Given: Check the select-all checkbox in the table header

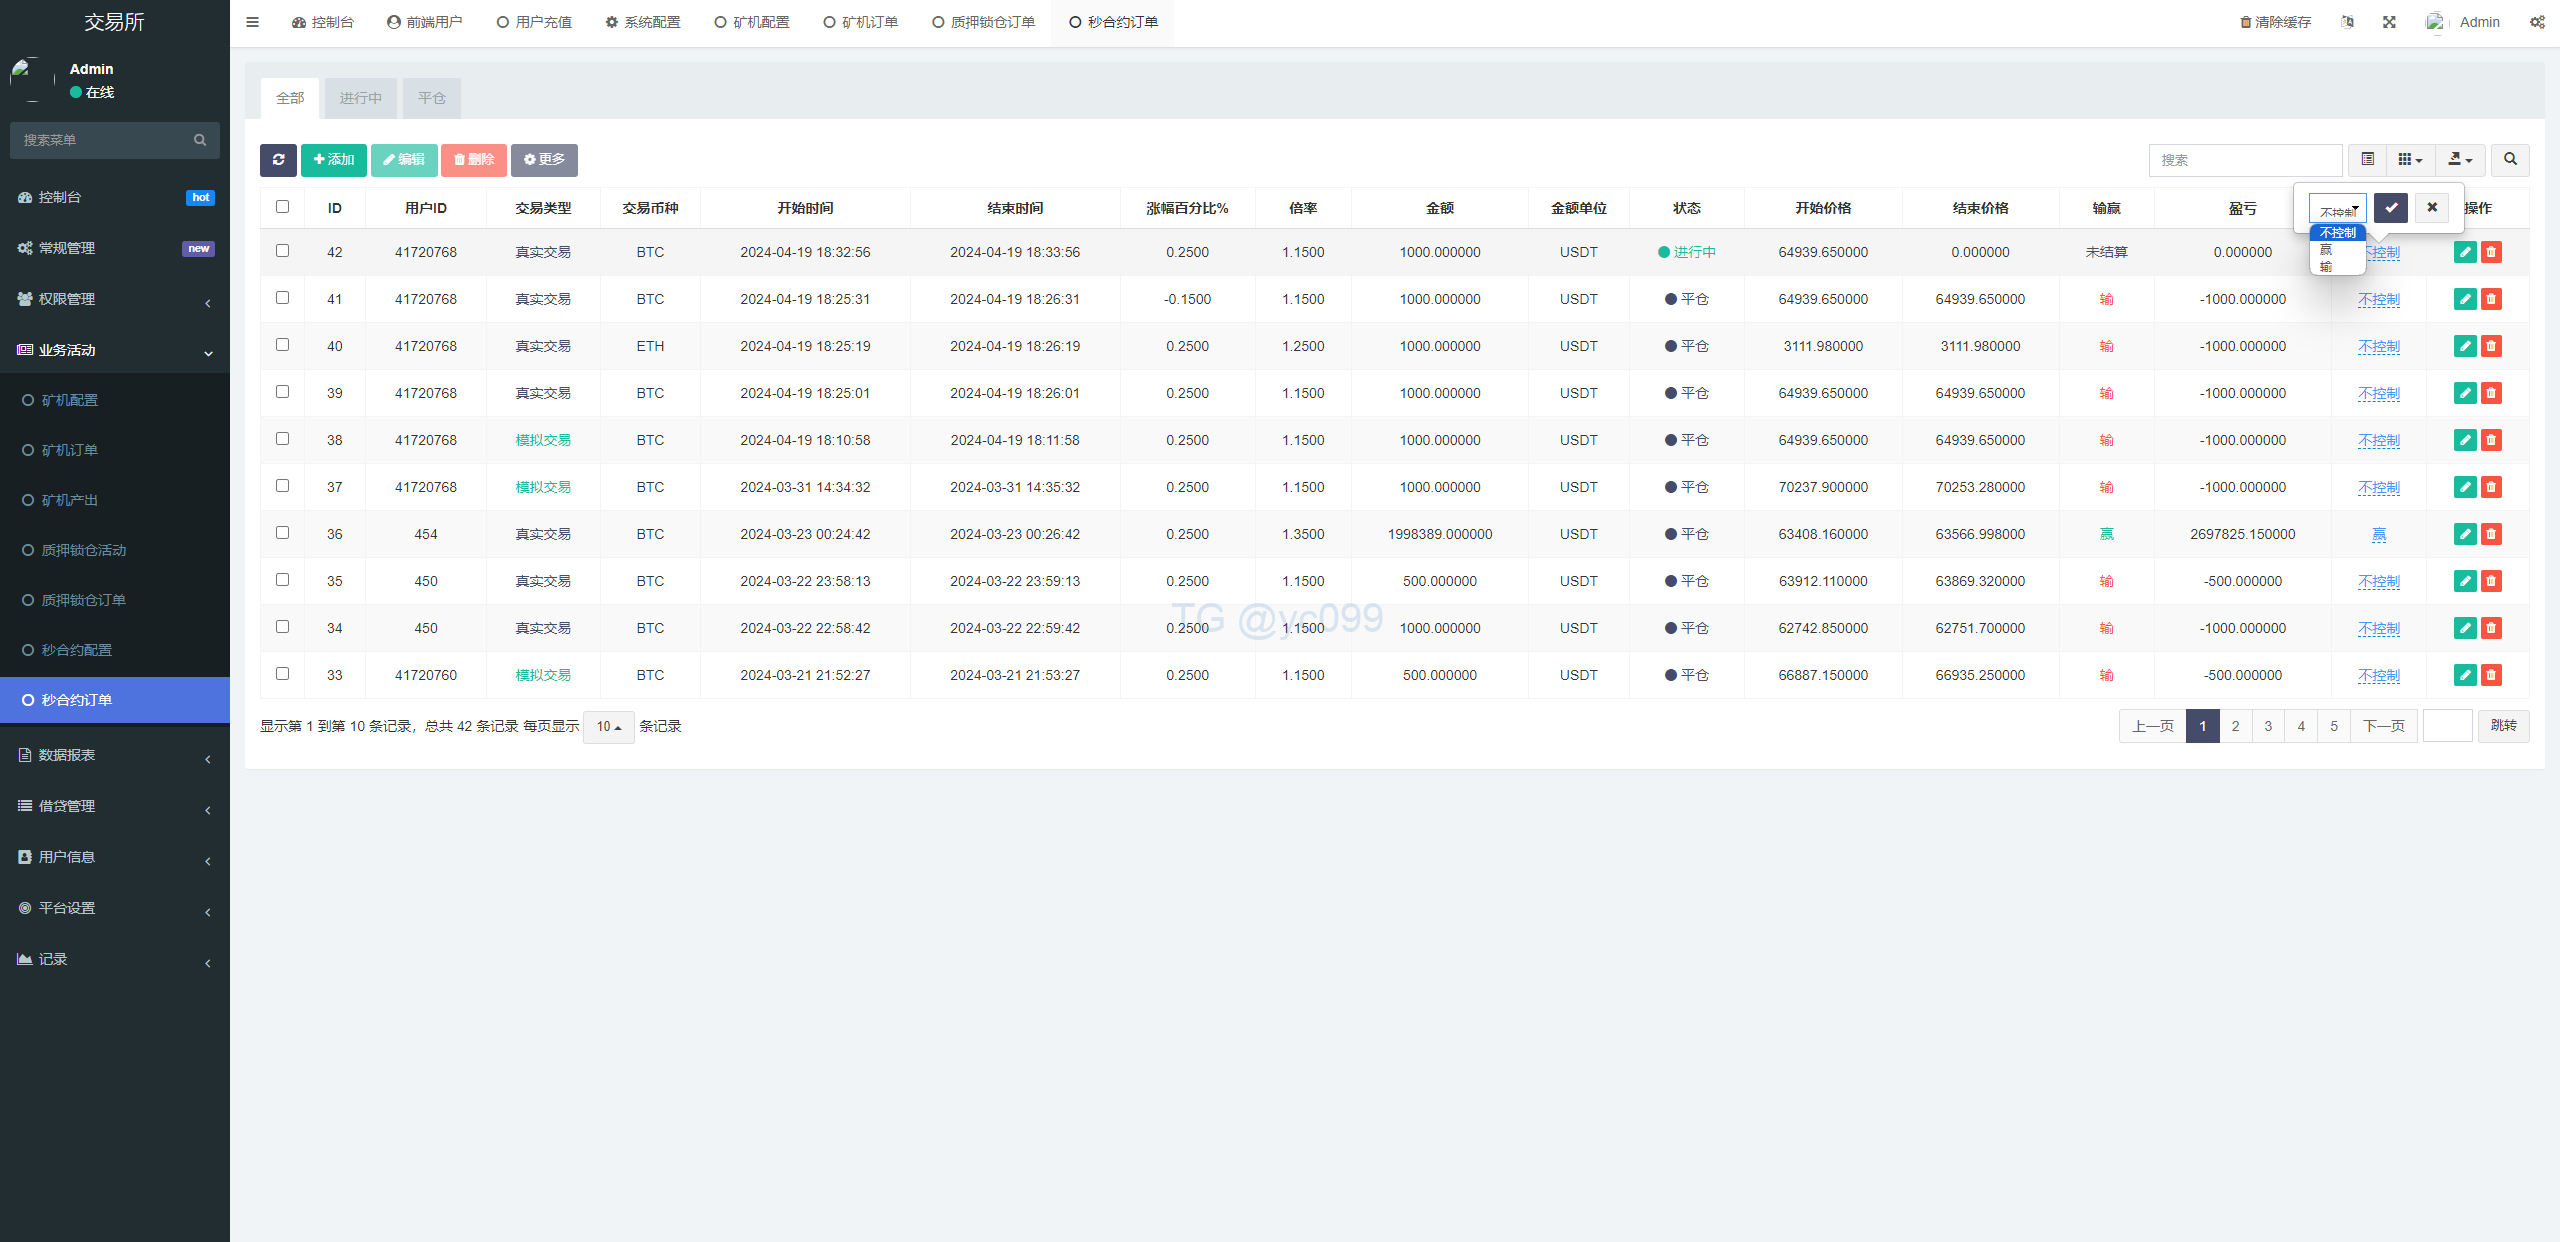Looking at the screenshot, I should point(282,207).
